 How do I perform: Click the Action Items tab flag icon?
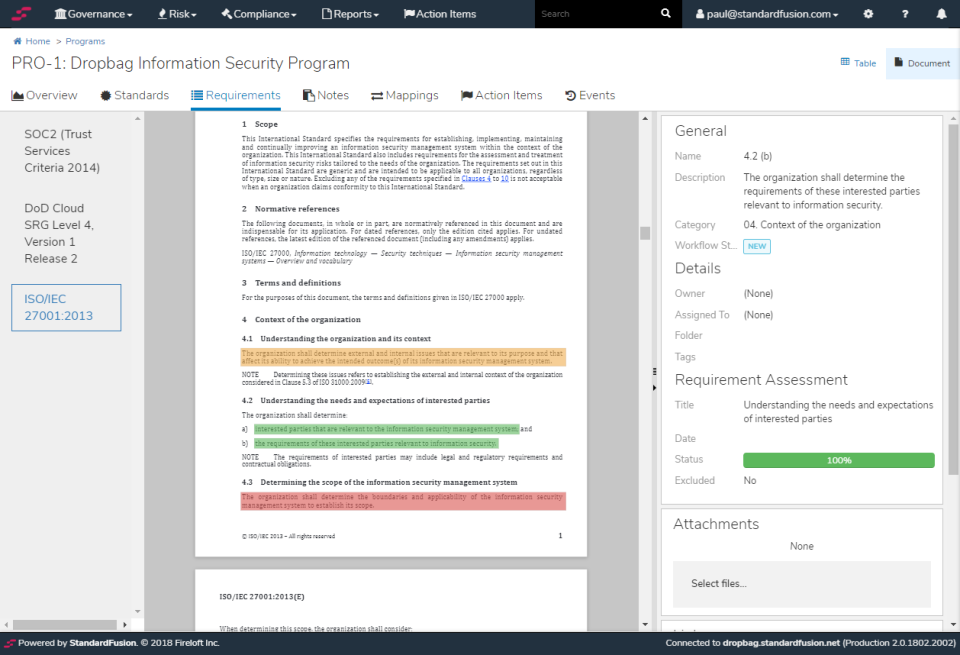[x=467, y=95]
